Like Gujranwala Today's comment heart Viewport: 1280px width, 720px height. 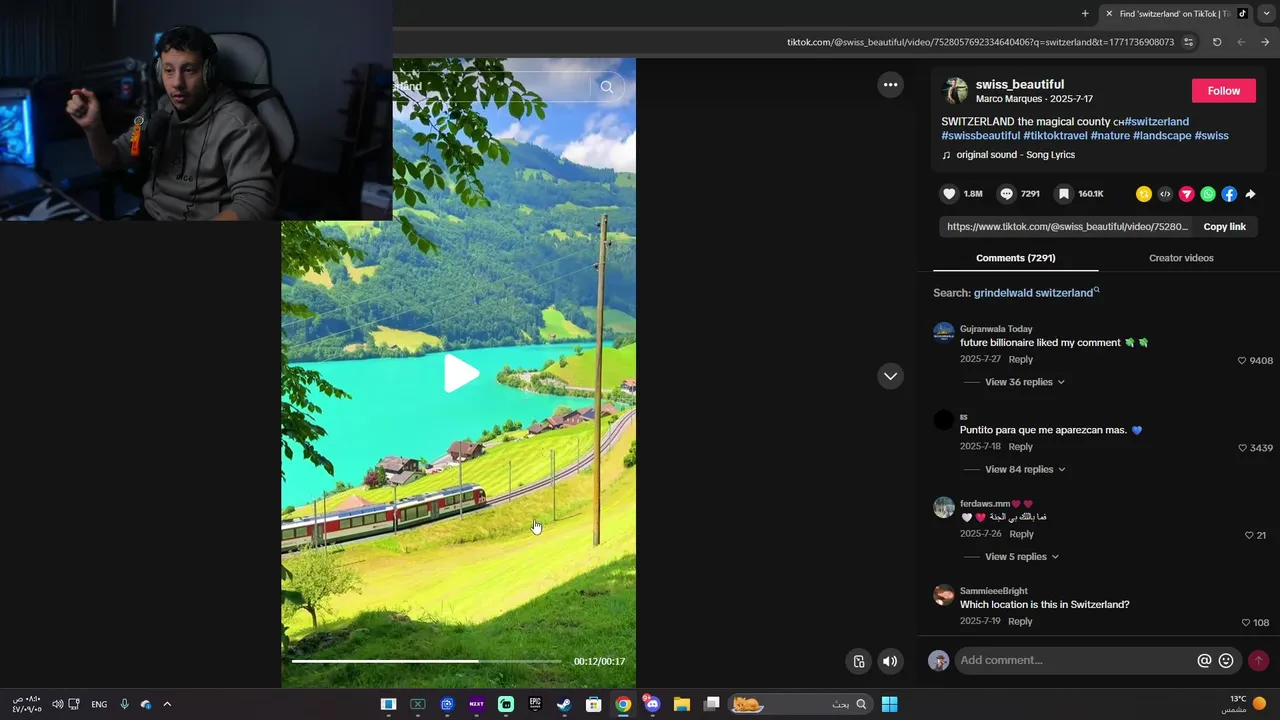click(x=1242, y=361)
